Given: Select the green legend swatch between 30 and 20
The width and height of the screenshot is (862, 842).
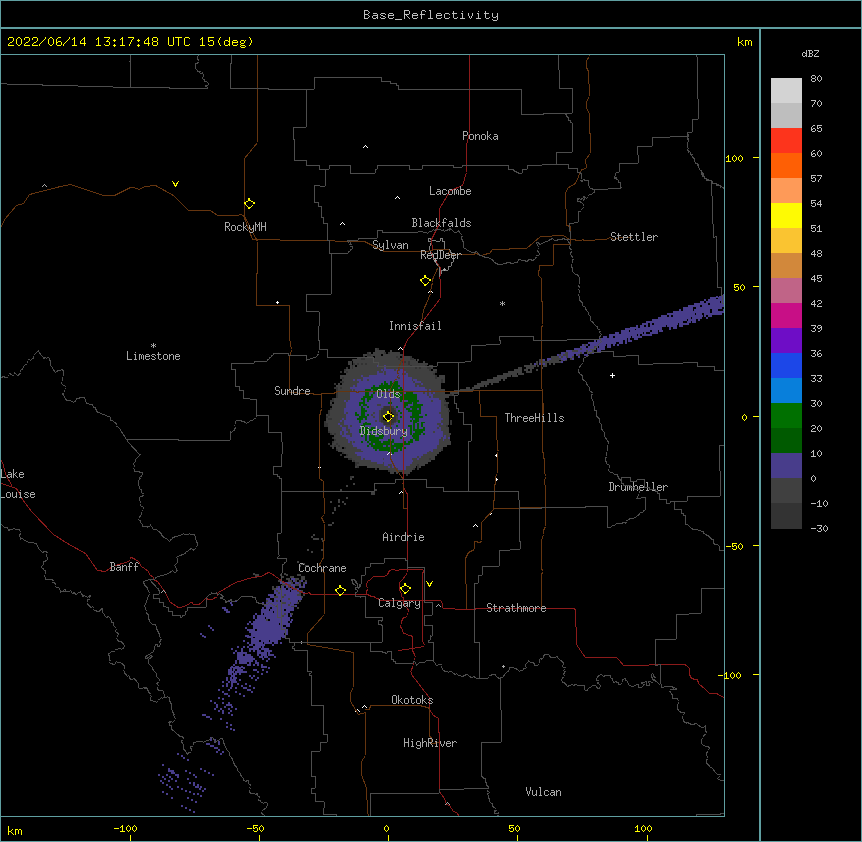Looking at the screenshot, I should pyautogui.click(x=786, y=416).
